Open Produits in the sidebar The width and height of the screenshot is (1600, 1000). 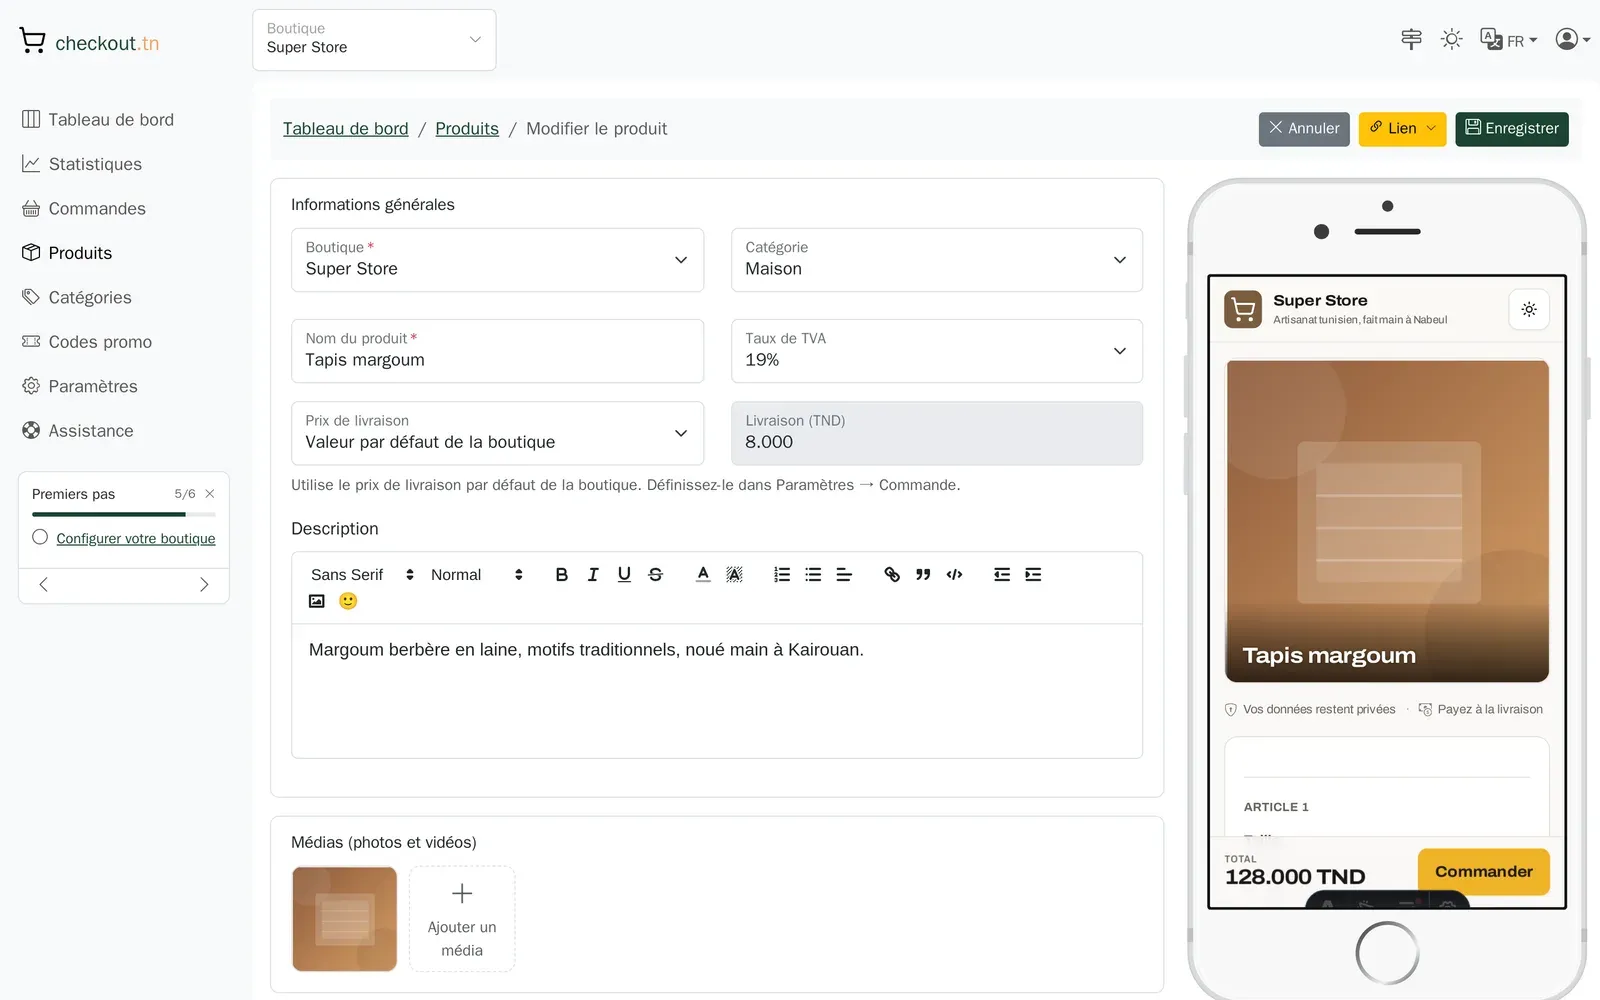pos(67,253)
